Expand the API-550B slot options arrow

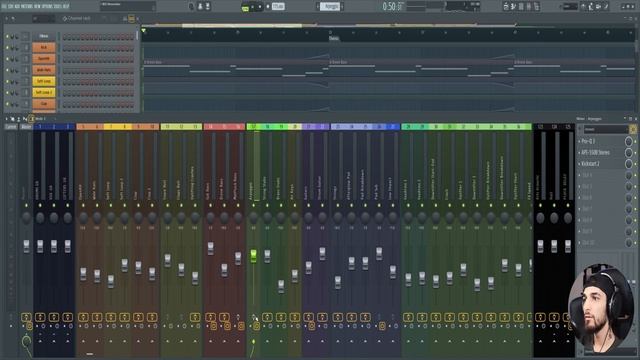pyautogui.click(x=579, y=152)
